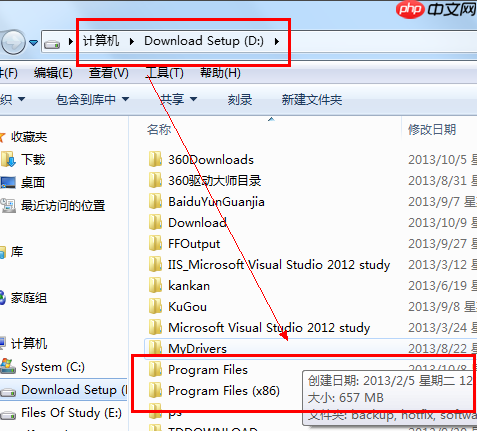
Task: Click 计算机 in the address bar
Action: pos(101,41)
